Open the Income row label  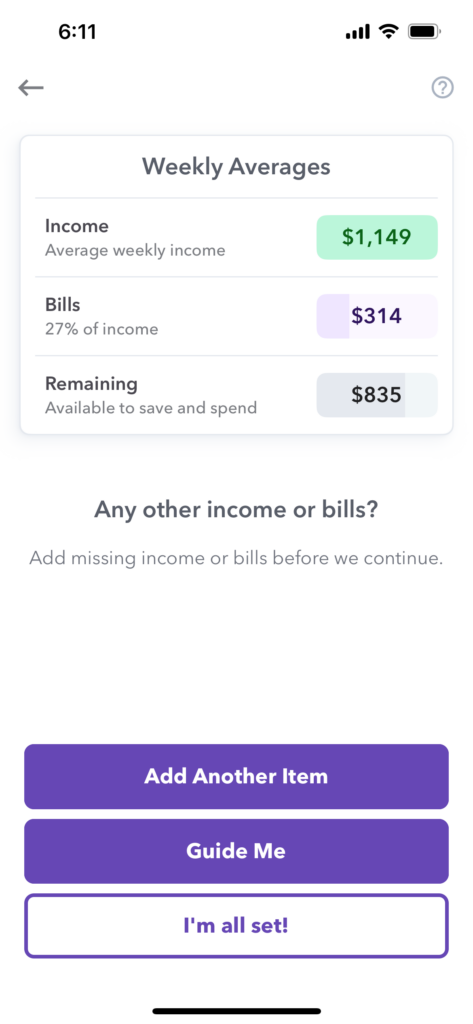point(76,227)
